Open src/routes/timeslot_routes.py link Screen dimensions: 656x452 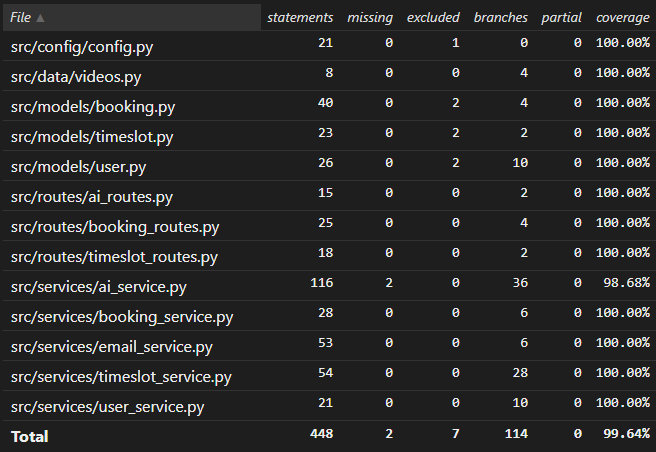click(113, 257)
